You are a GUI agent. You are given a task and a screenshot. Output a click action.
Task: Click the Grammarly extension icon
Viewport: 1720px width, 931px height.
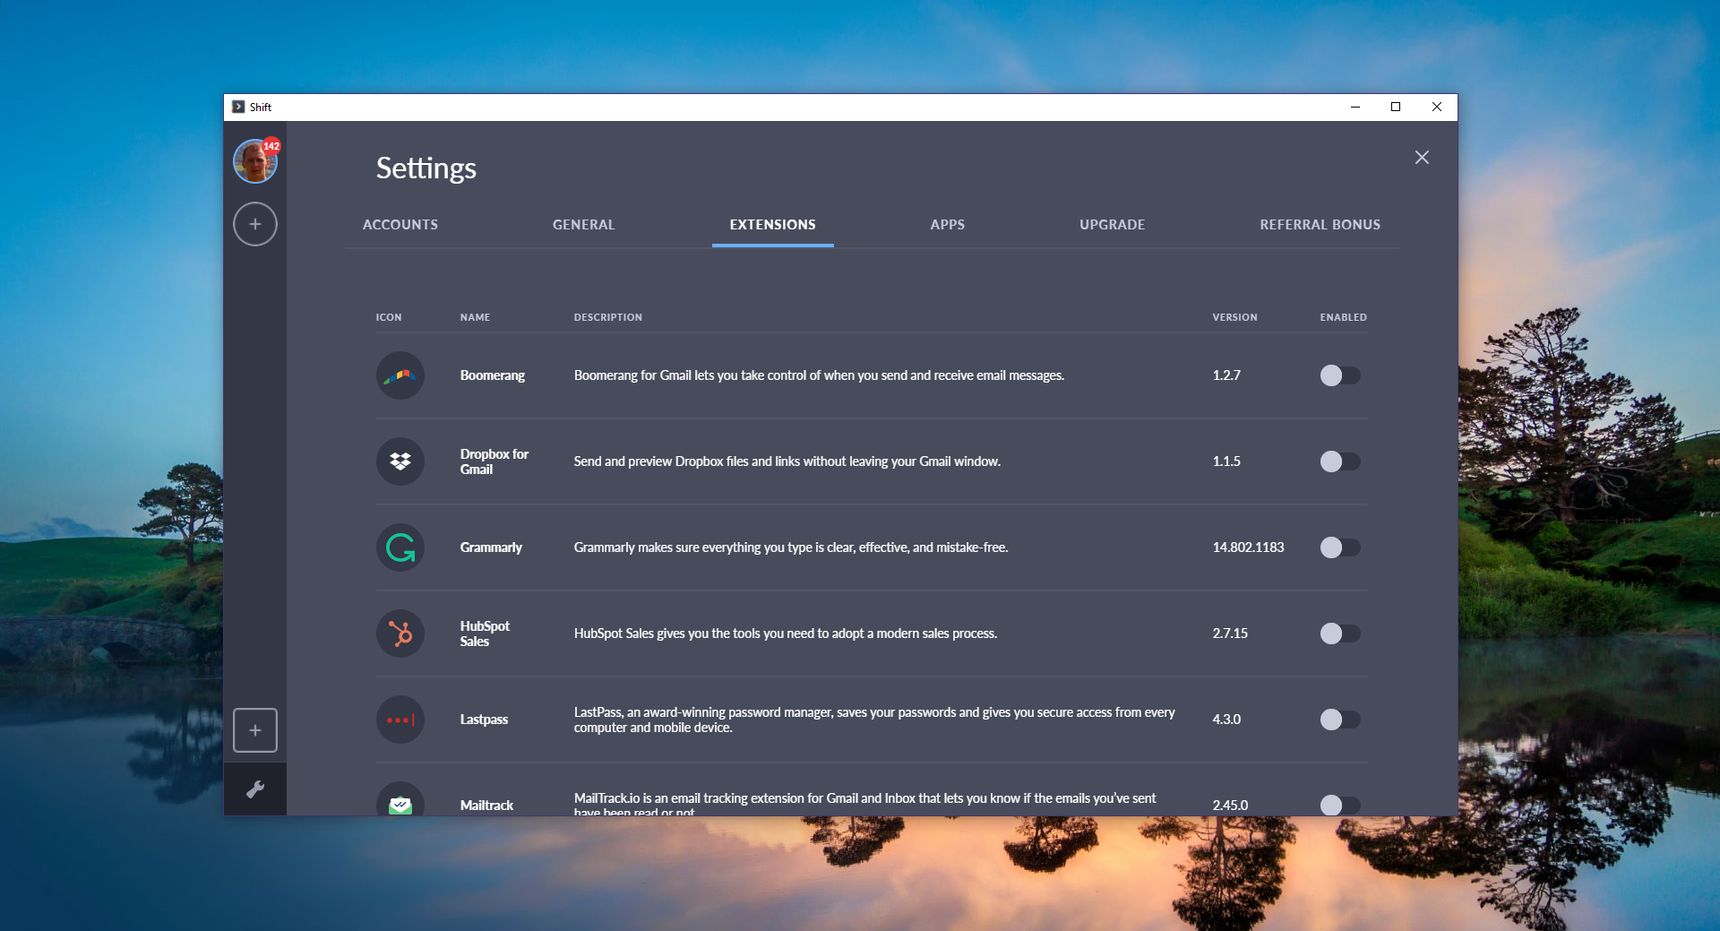tap(400, 547)
